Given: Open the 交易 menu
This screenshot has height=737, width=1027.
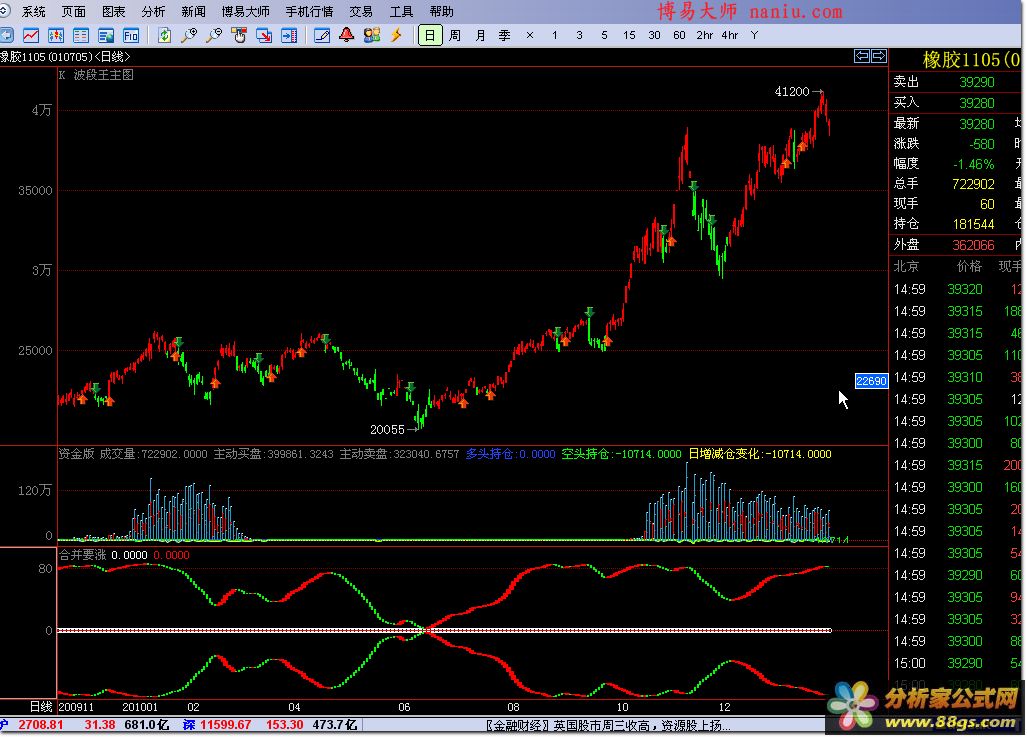Looking at the screenshot, I should click(x=361, y=11).
